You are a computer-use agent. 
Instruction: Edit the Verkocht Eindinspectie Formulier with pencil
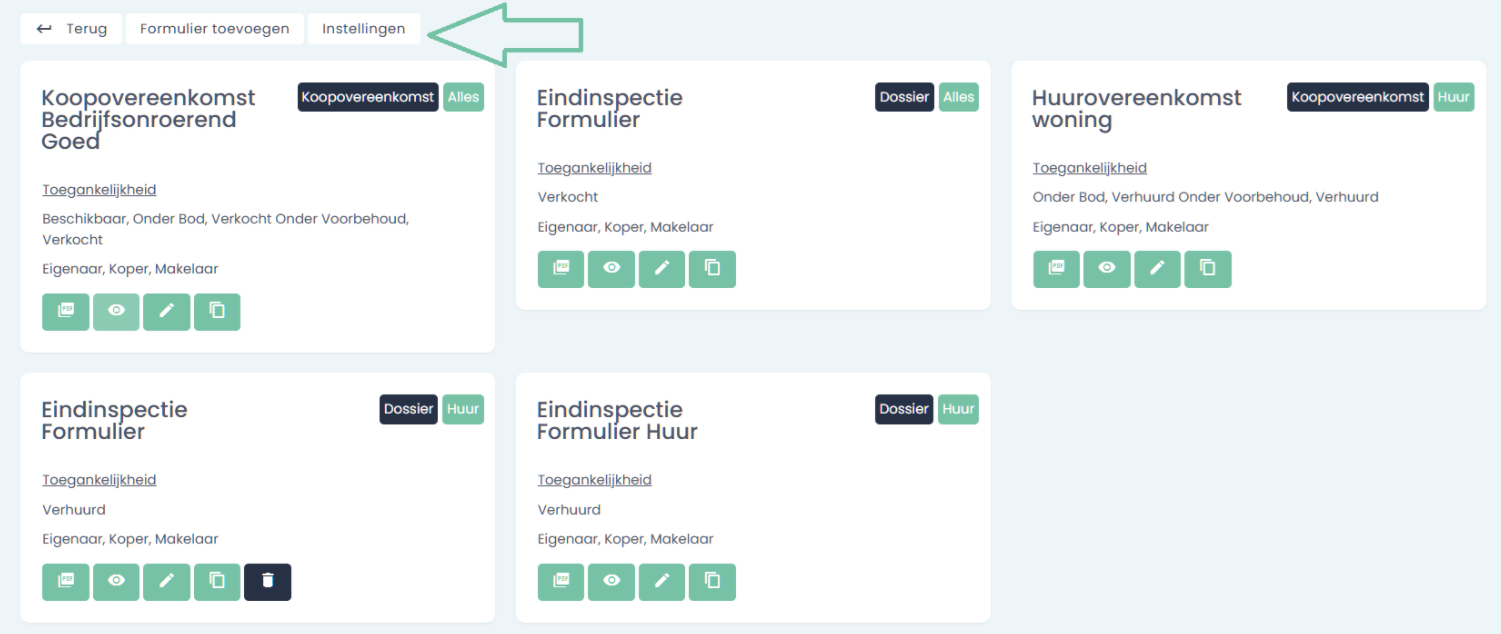(662, 269)
